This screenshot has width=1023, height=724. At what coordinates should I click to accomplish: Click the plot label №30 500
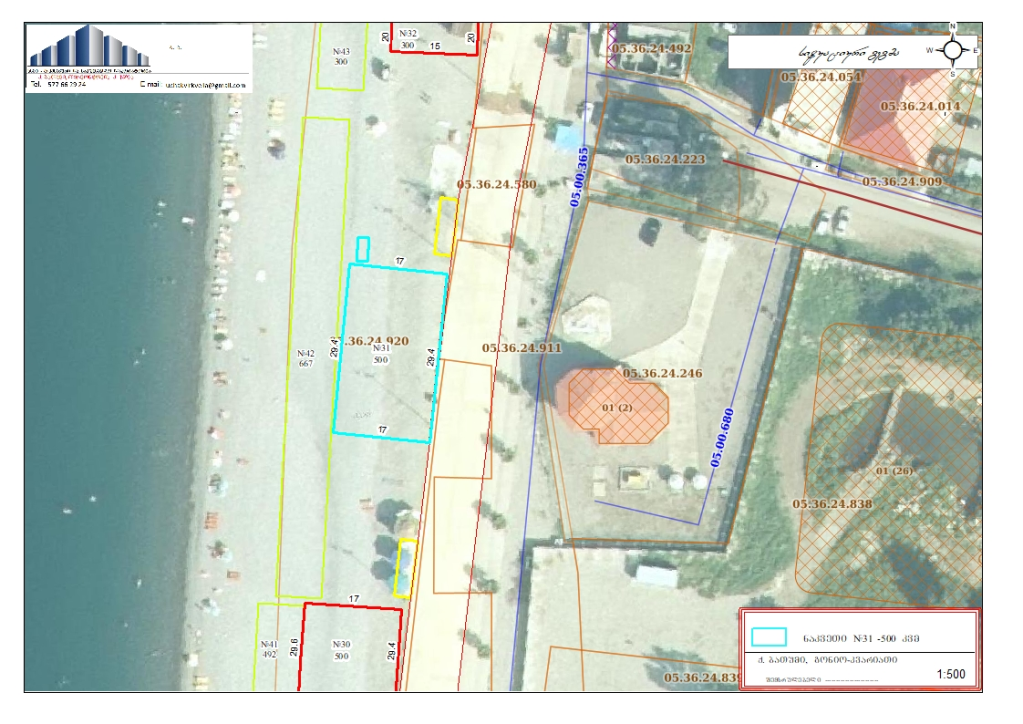[x=341, y=650]
